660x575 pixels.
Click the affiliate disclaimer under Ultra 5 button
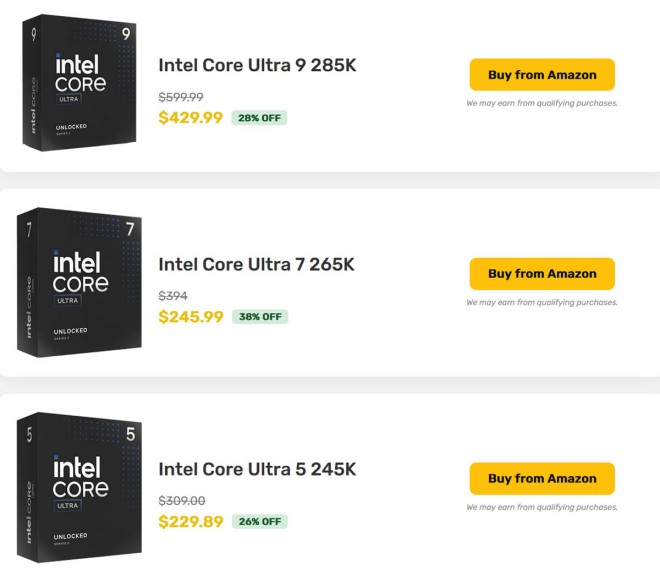(542, 507)
